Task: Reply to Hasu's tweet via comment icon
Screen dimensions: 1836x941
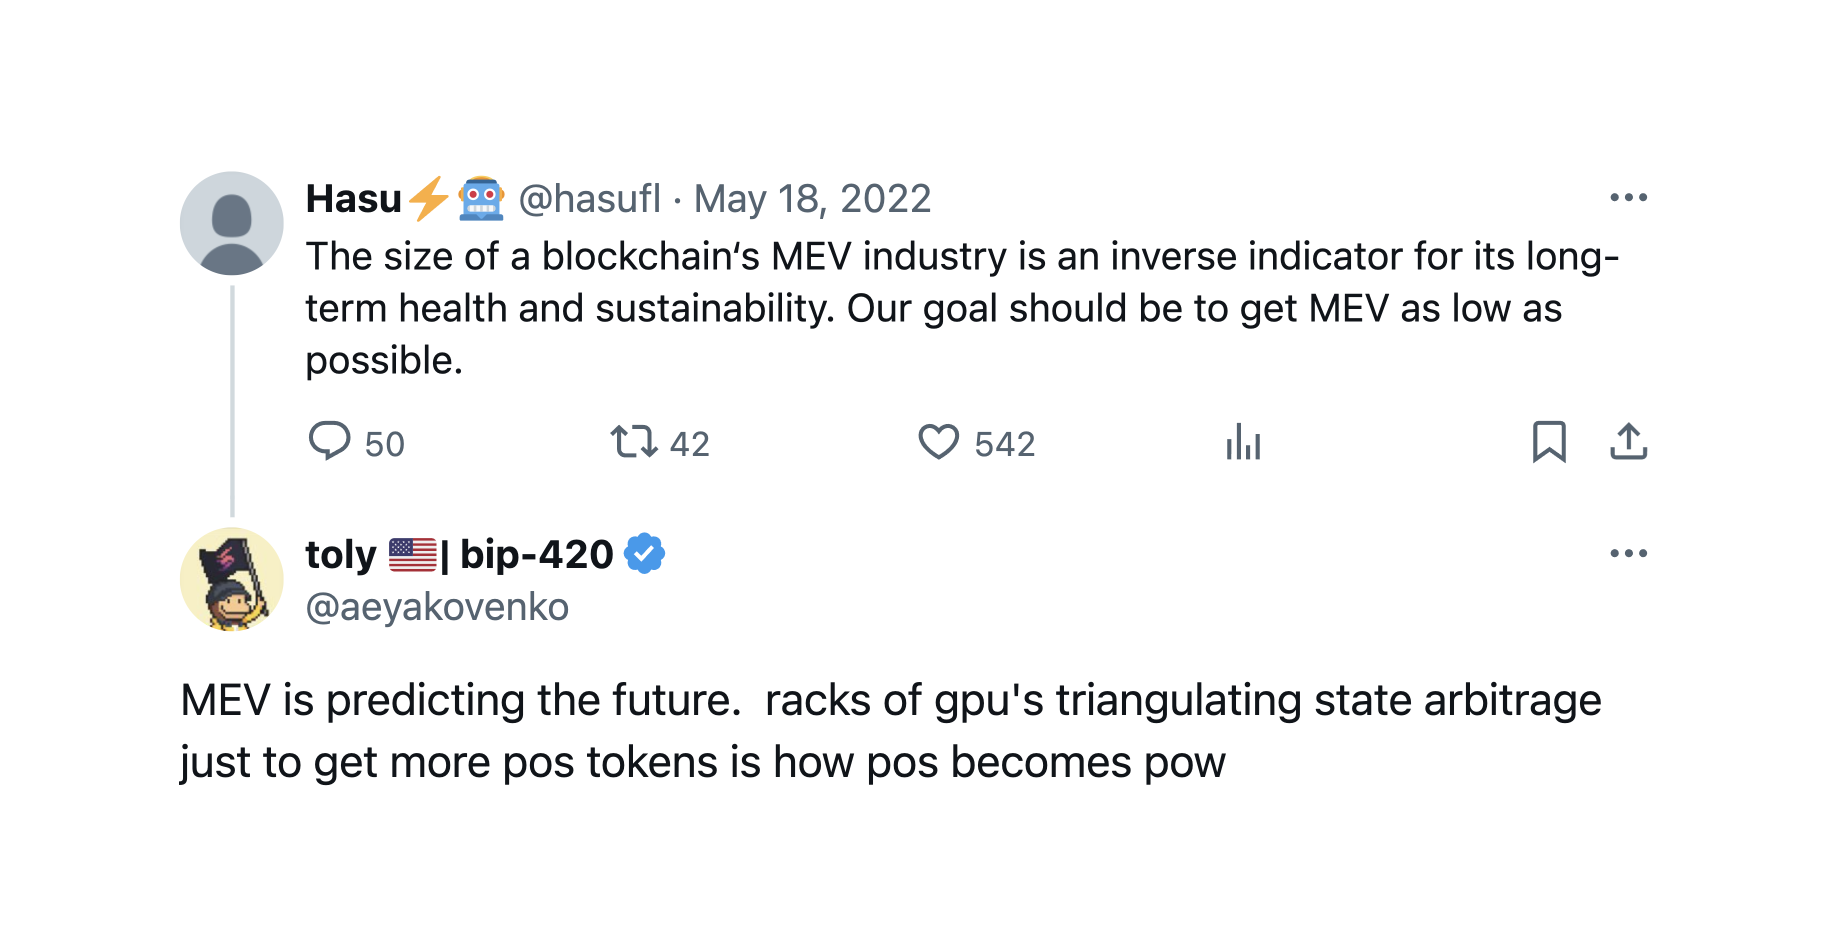Action: pyautogui.click(x=329, y=441)
